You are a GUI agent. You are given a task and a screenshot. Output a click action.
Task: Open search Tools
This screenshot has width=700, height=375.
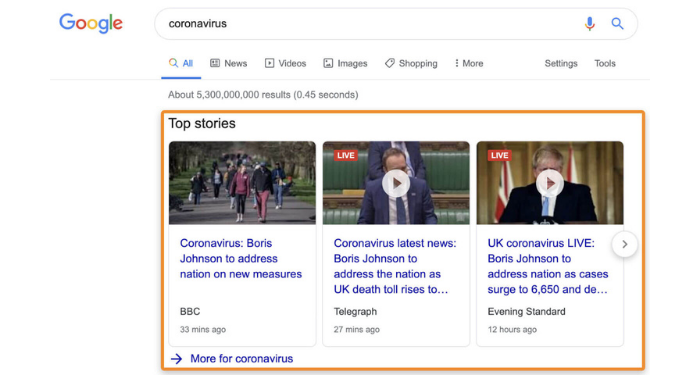click(605, 63)
